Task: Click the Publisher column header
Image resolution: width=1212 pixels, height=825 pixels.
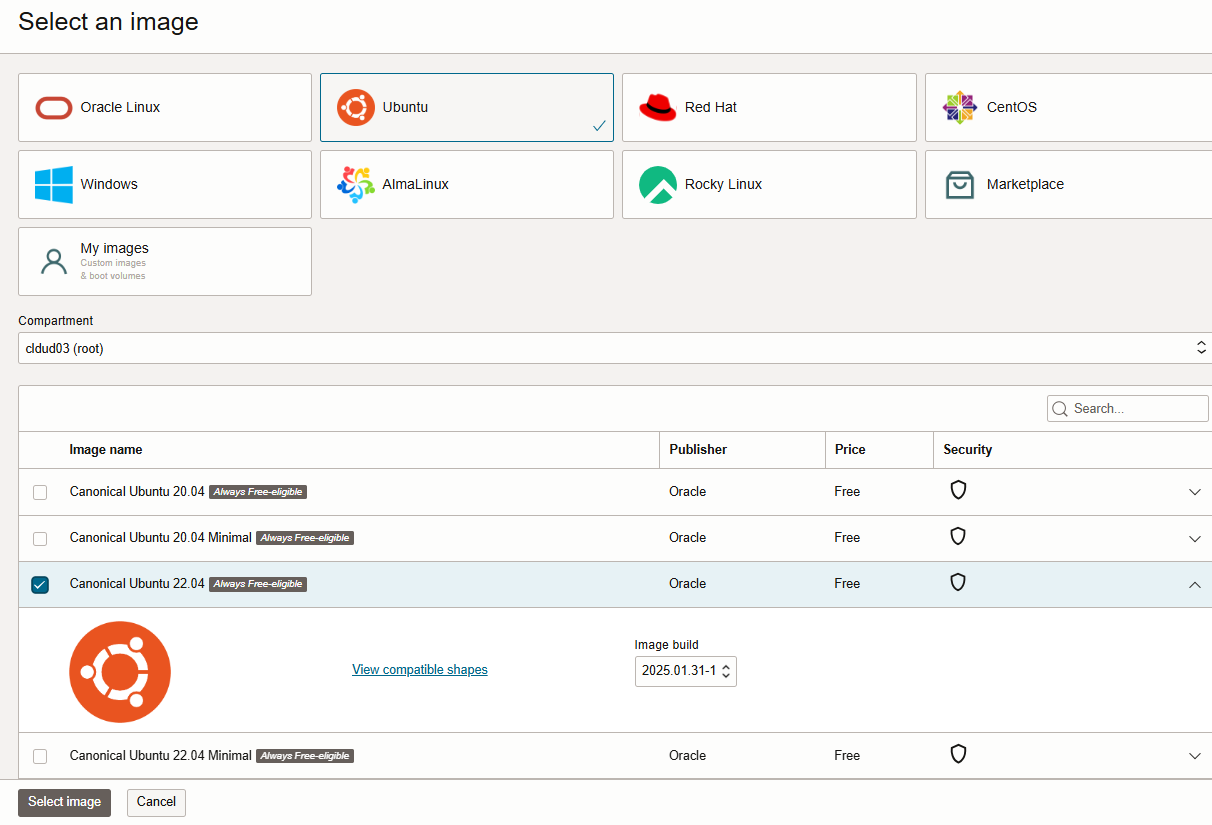Action: (x=698, y=450)
